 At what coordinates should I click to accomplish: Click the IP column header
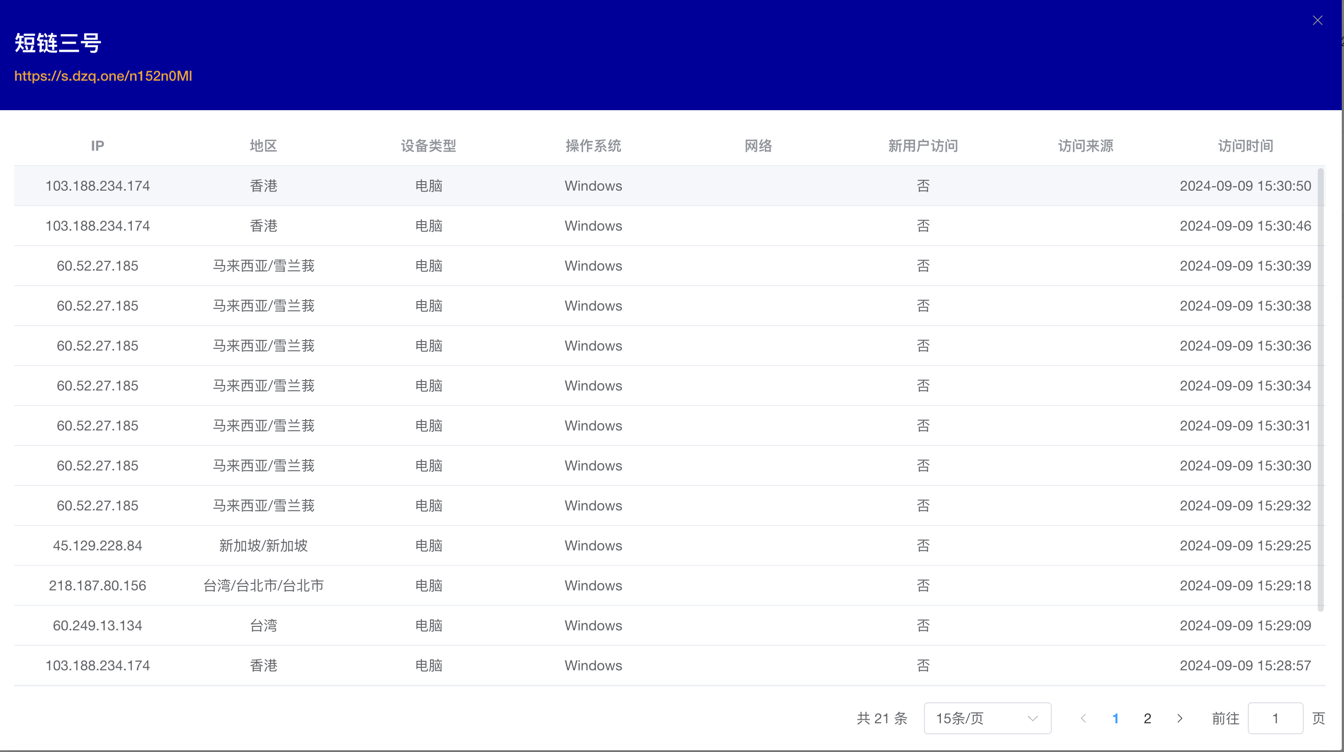tap(97, 146)
